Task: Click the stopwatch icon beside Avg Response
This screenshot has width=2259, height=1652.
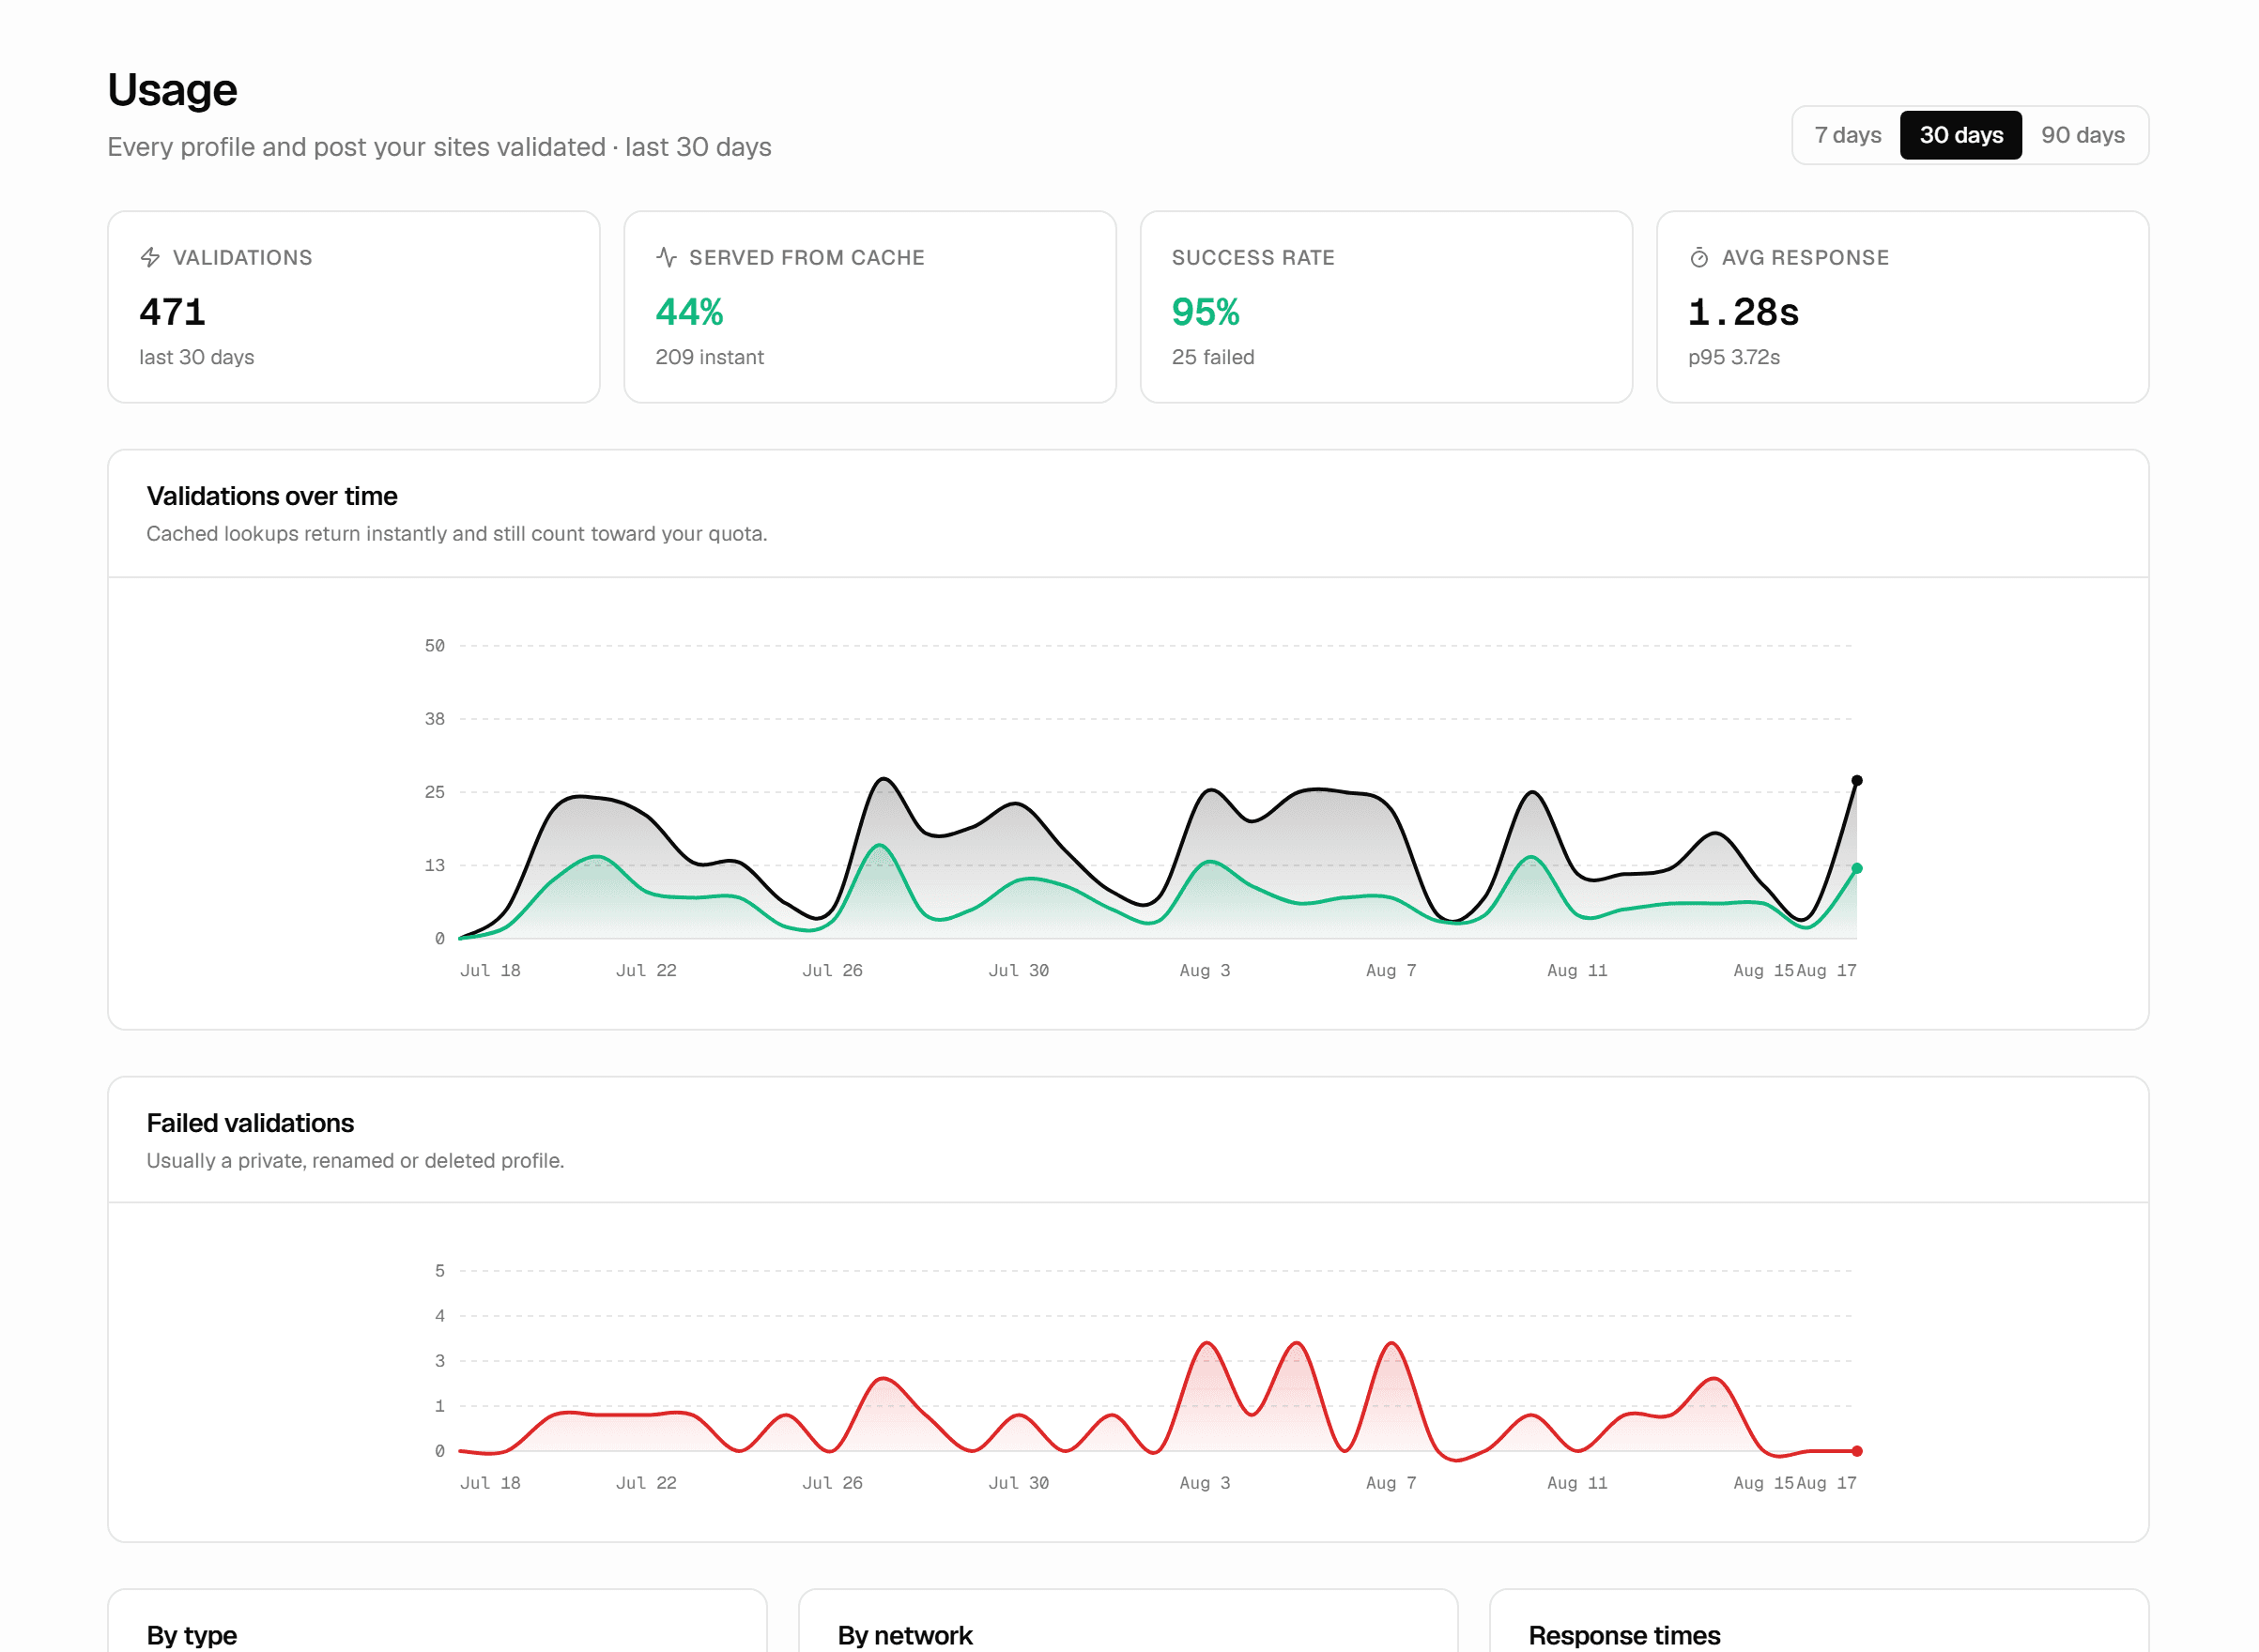Action: pyautogui.click(x=1698, y=258)
